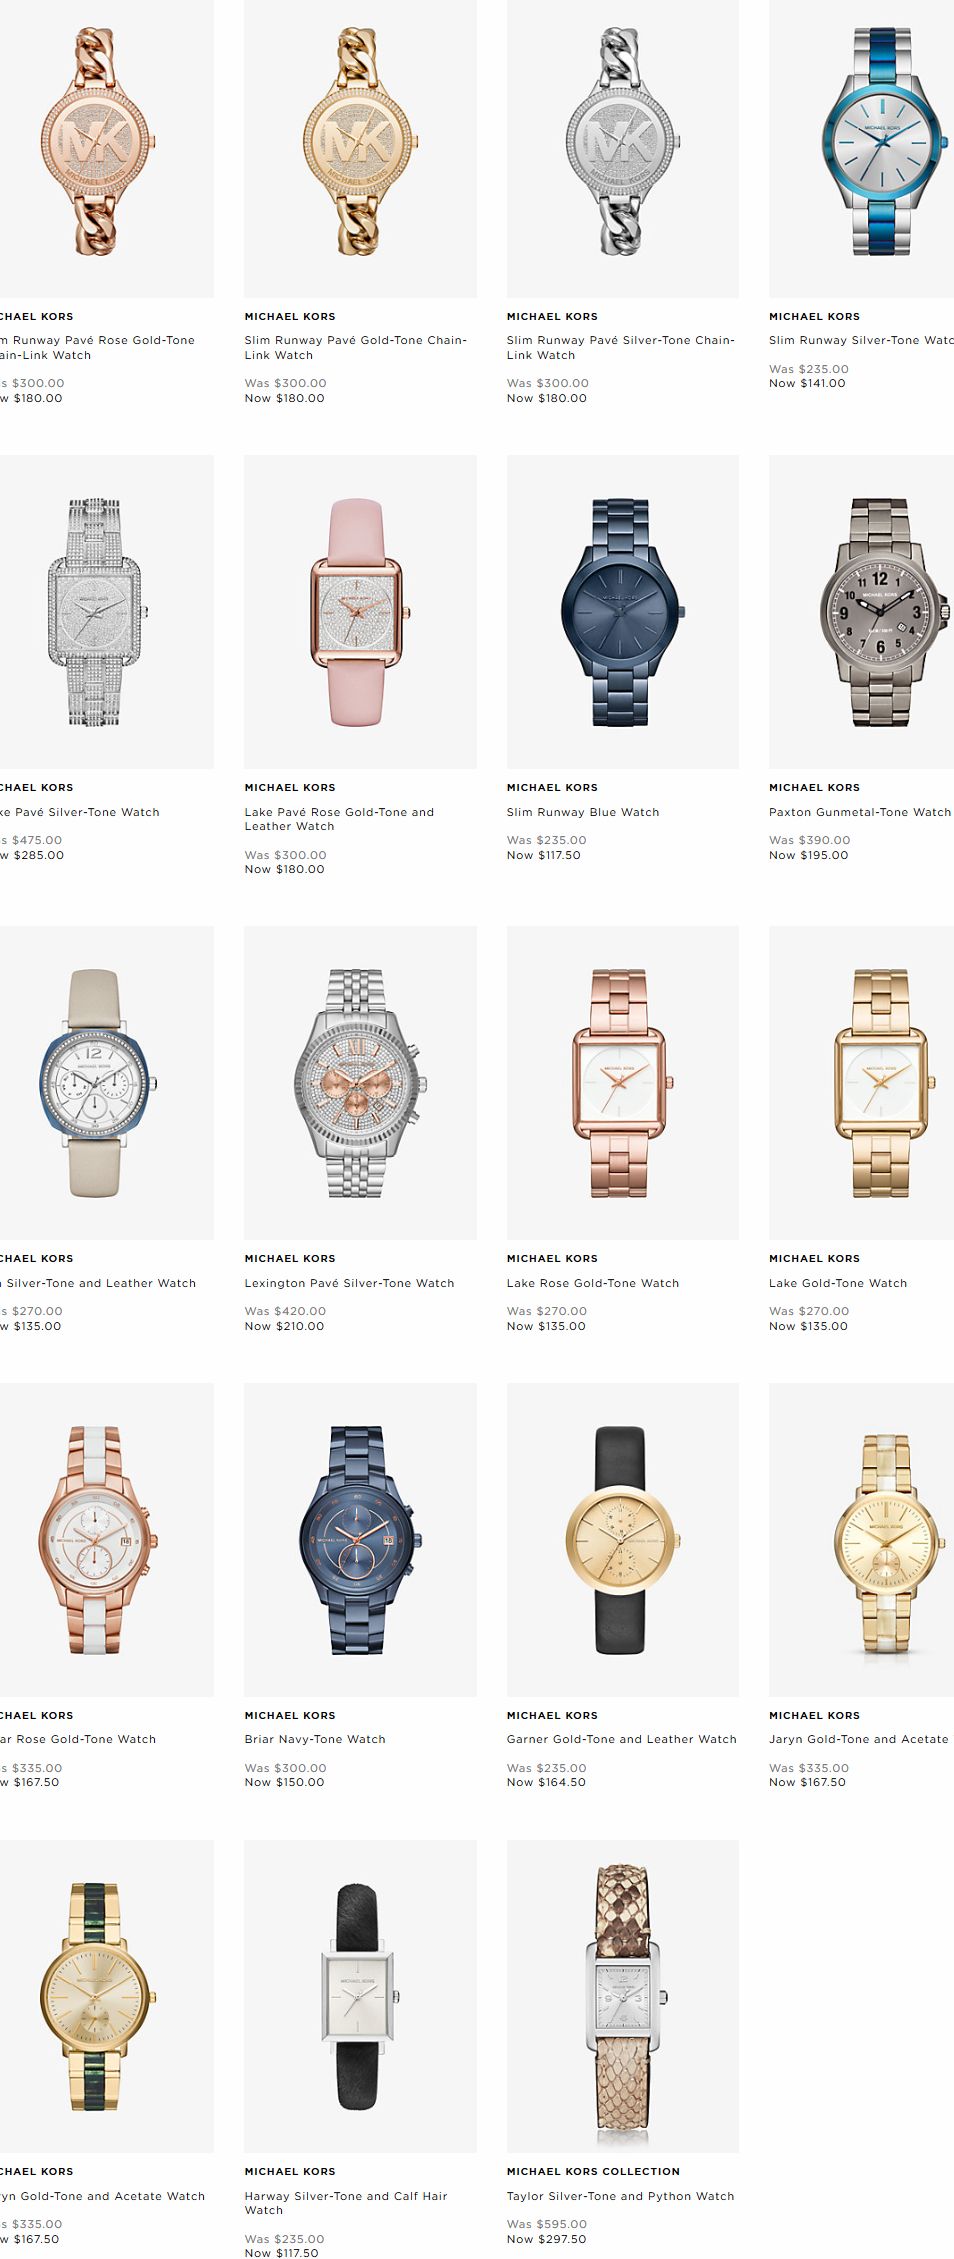
Task: Open Slim Runway Pavé Gold-Tone Chain-Link Watch link
Action: (355, 347)
